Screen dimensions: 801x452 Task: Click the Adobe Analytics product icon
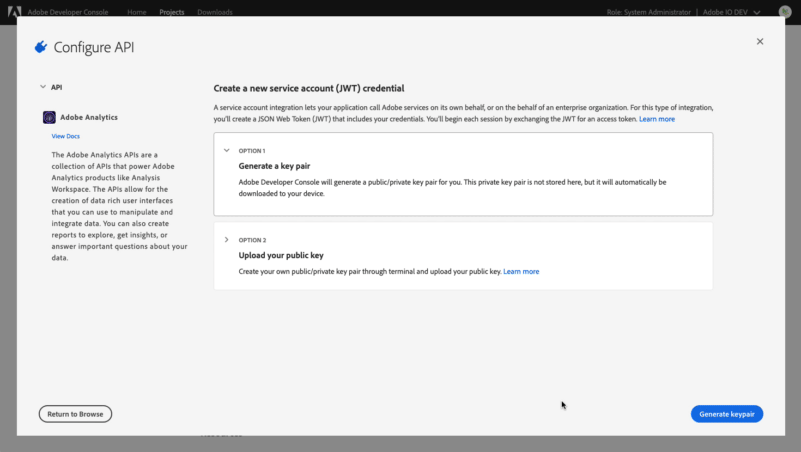pos(49,117)
